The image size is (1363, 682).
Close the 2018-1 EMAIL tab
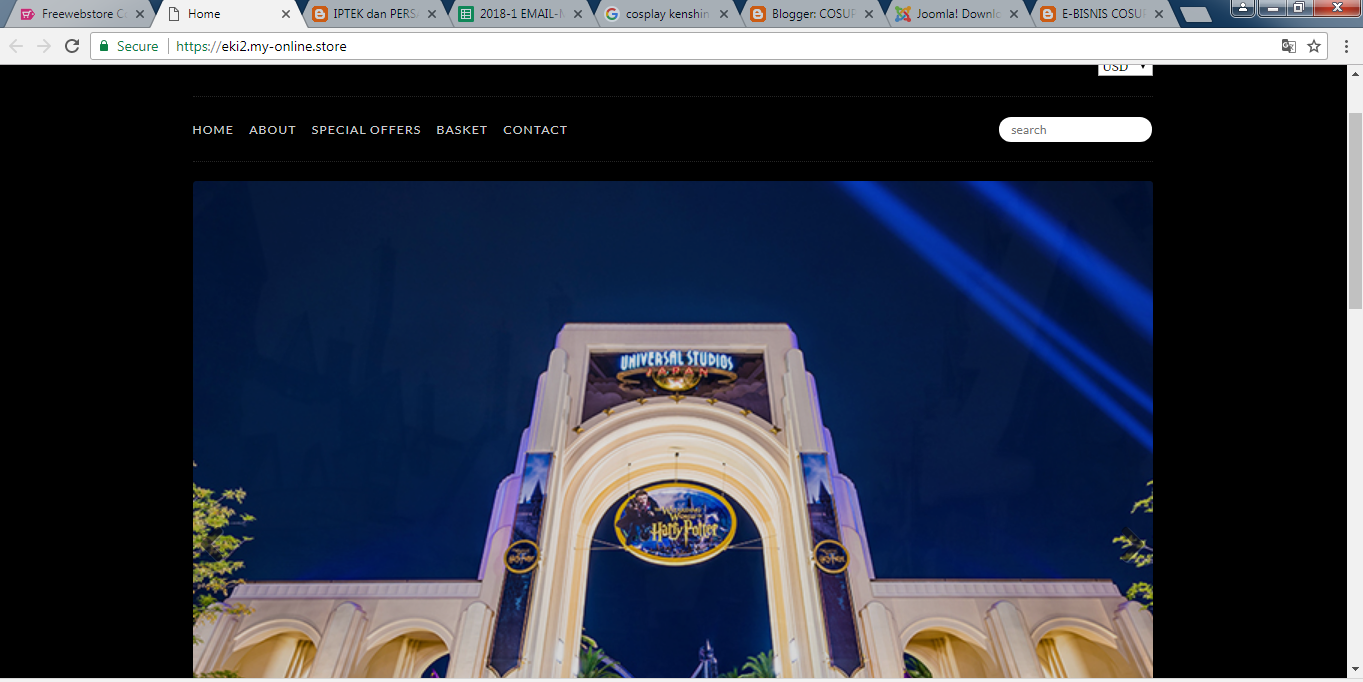(578, 14)
